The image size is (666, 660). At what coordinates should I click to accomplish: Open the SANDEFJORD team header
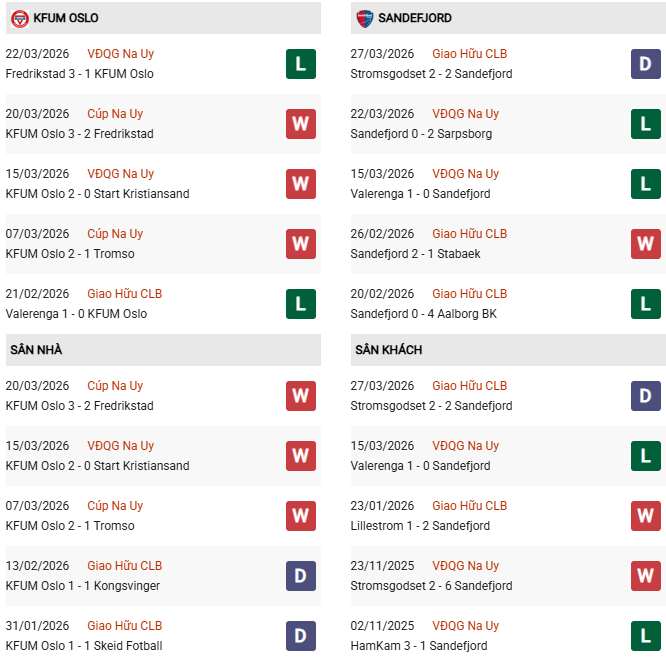coord(414,18)
